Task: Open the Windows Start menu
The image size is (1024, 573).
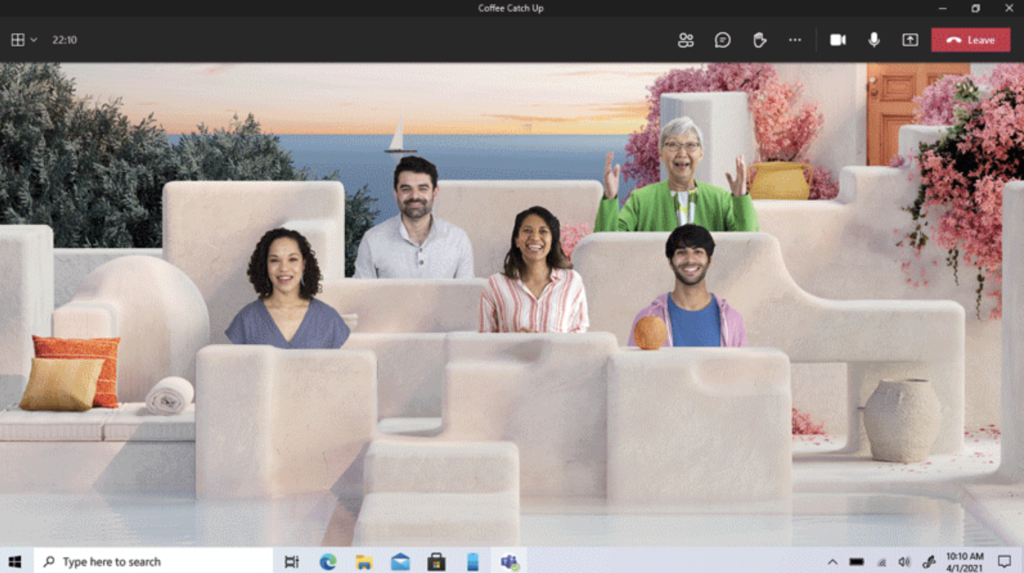Action: (15, 561)
